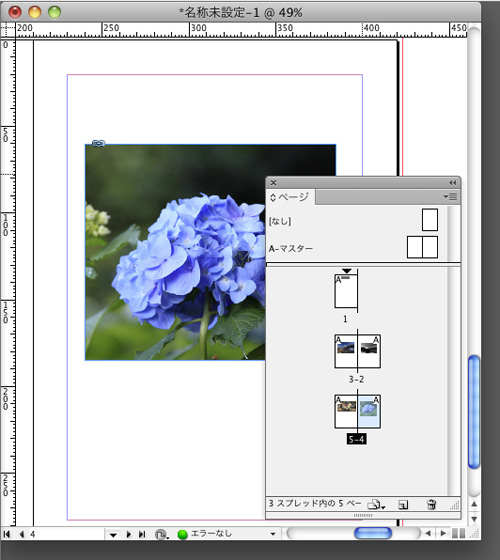
Task: Go to previous page arrow in status bar
Action: point(22,534)
